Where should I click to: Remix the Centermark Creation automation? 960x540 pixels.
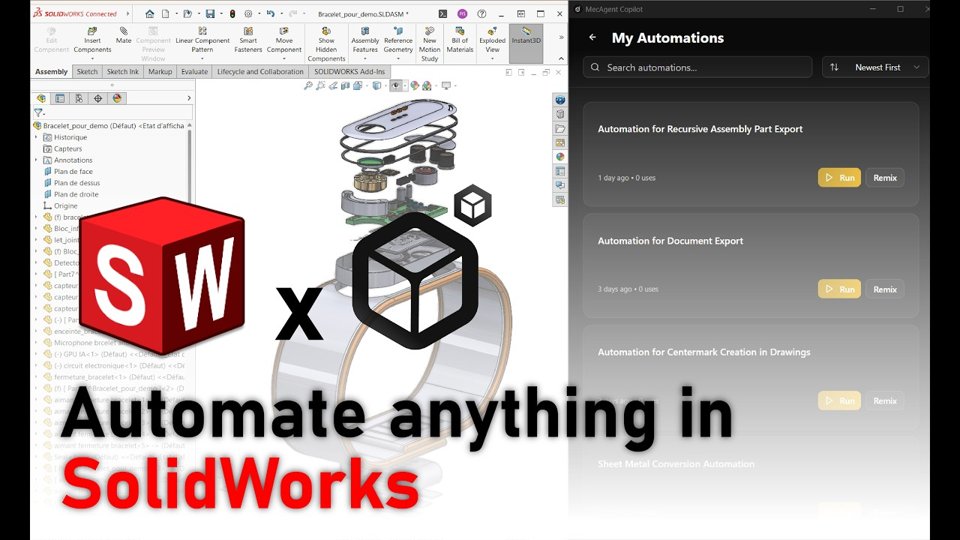tap(885, 400)
